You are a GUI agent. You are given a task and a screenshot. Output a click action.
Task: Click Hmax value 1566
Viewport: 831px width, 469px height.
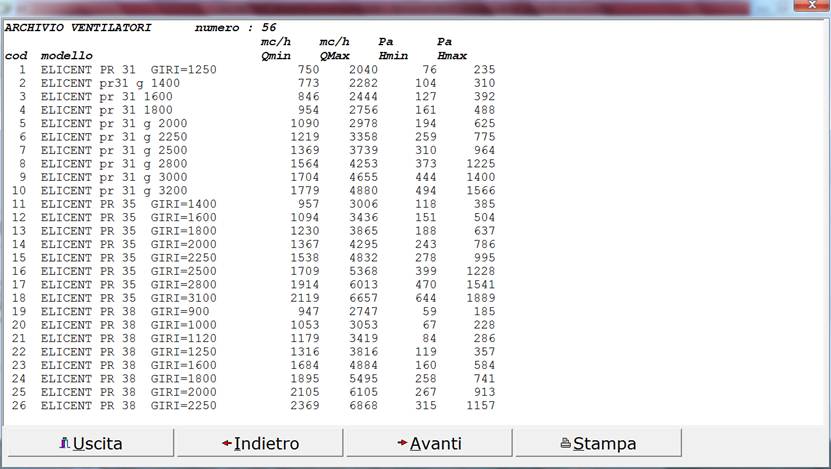[x=481, y=191]
